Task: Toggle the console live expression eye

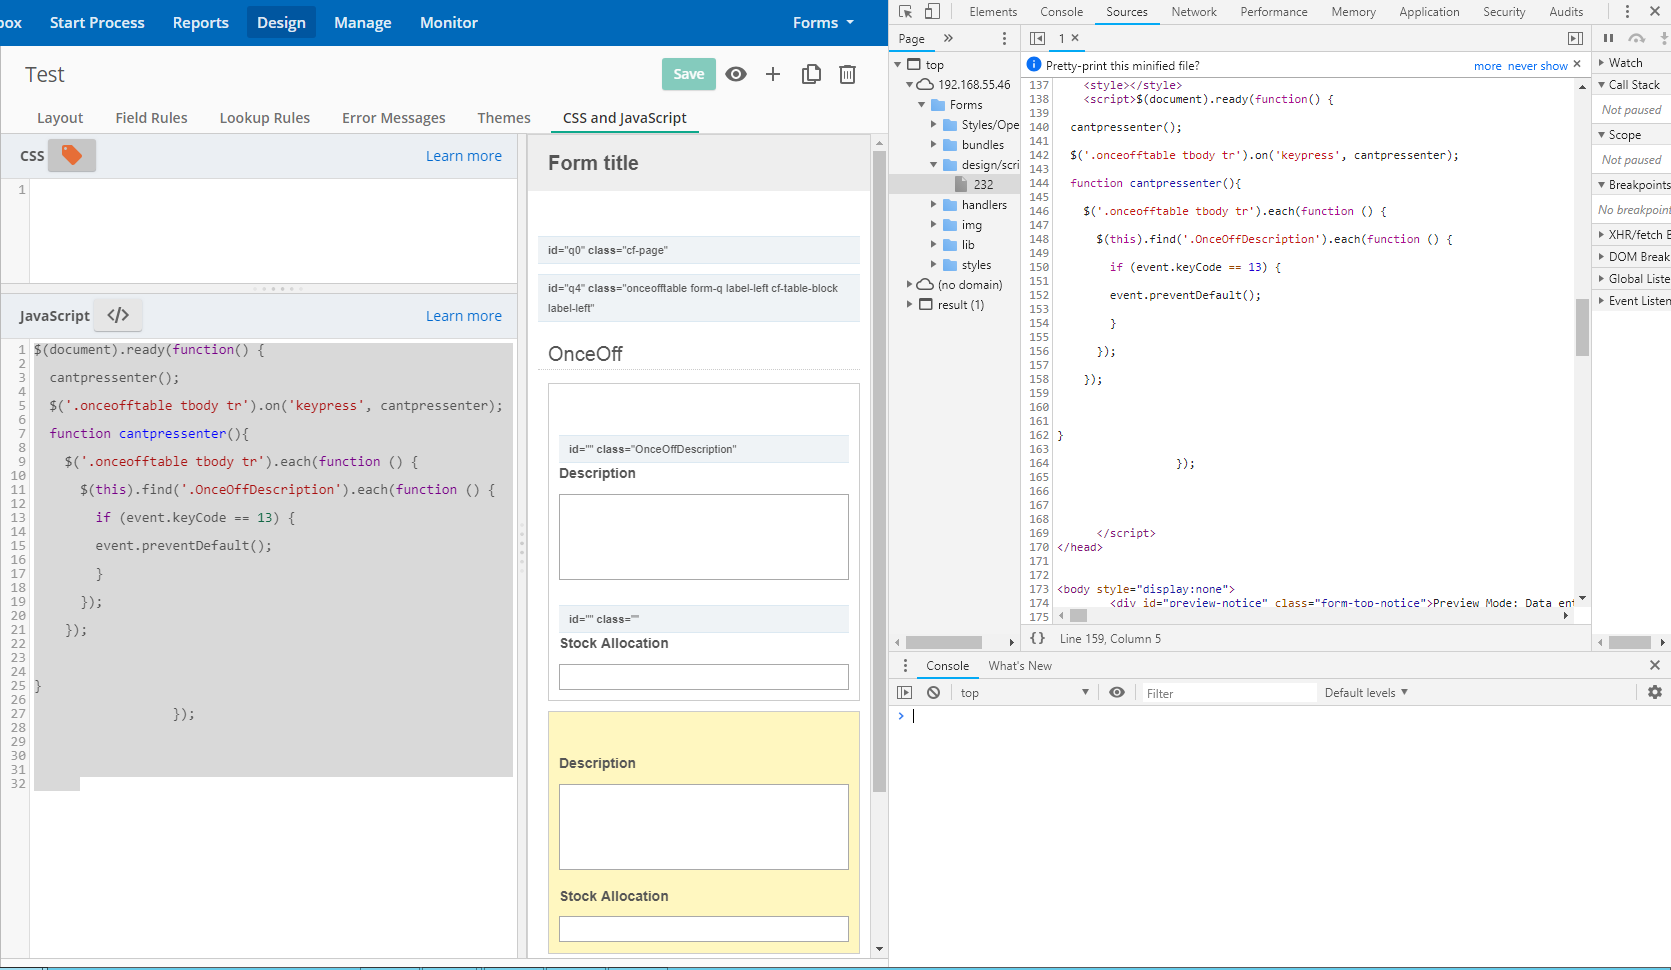Action: [x=1117, y=692]
